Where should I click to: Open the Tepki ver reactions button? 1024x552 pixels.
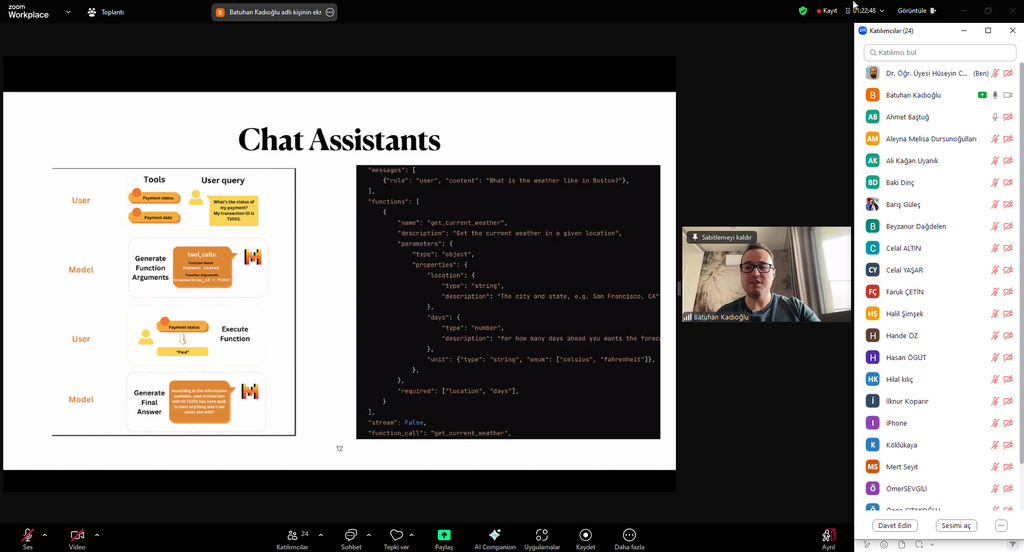(396, 538)
